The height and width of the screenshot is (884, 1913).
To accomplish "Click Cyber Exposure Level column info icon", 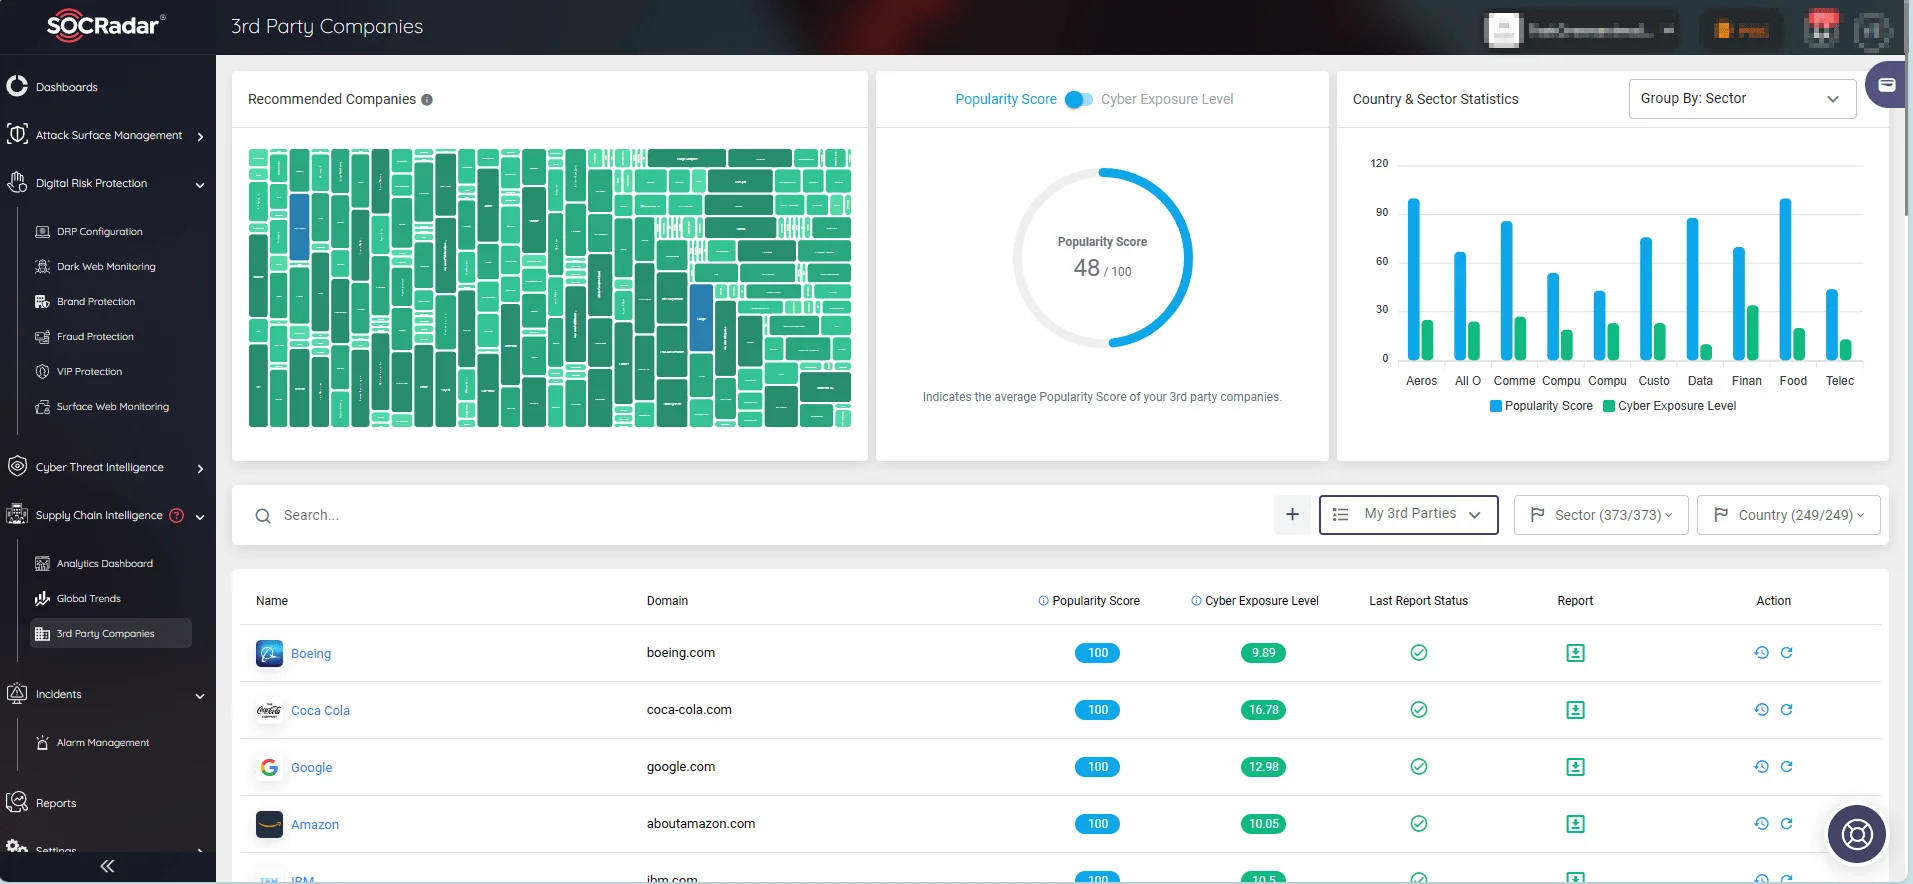I will (1196, 601).
